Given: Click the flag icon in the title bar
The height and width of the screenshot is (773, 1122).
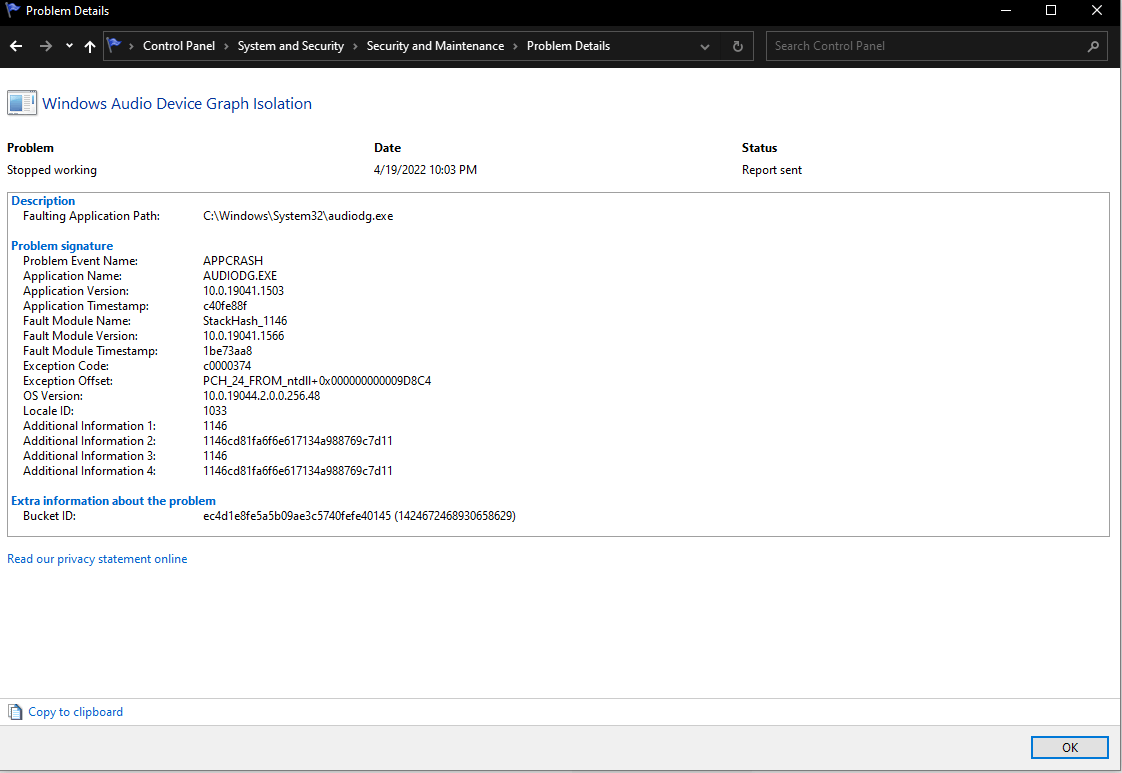Looking at the screenshot, I should tap(12, 10).
